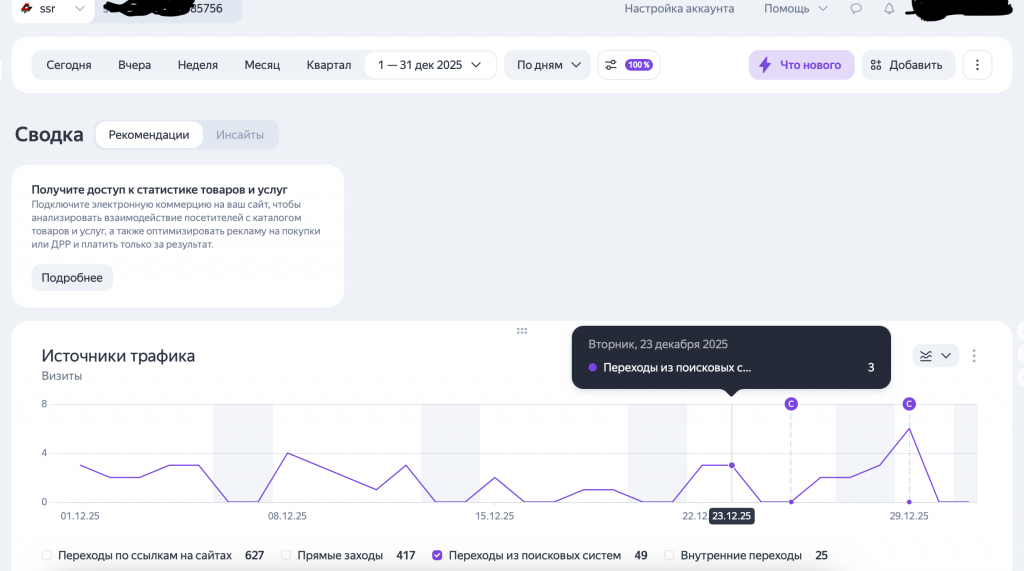Click 'Сводка' page heading
1024x571 pixels.
pyautogui.click(x=49, y=135)
